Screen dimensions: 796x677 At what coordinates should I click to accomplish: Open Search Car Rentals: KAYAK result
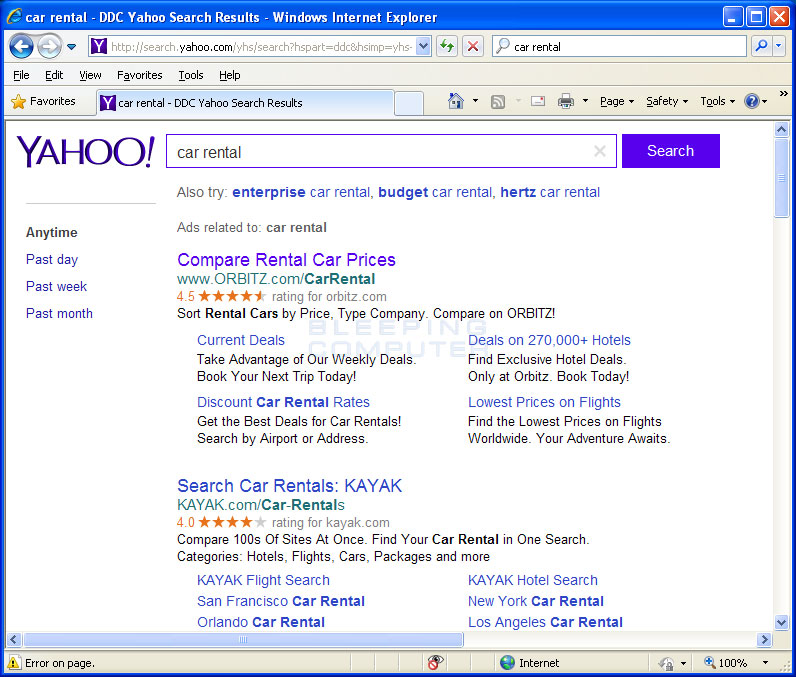[x=289, y=486]
